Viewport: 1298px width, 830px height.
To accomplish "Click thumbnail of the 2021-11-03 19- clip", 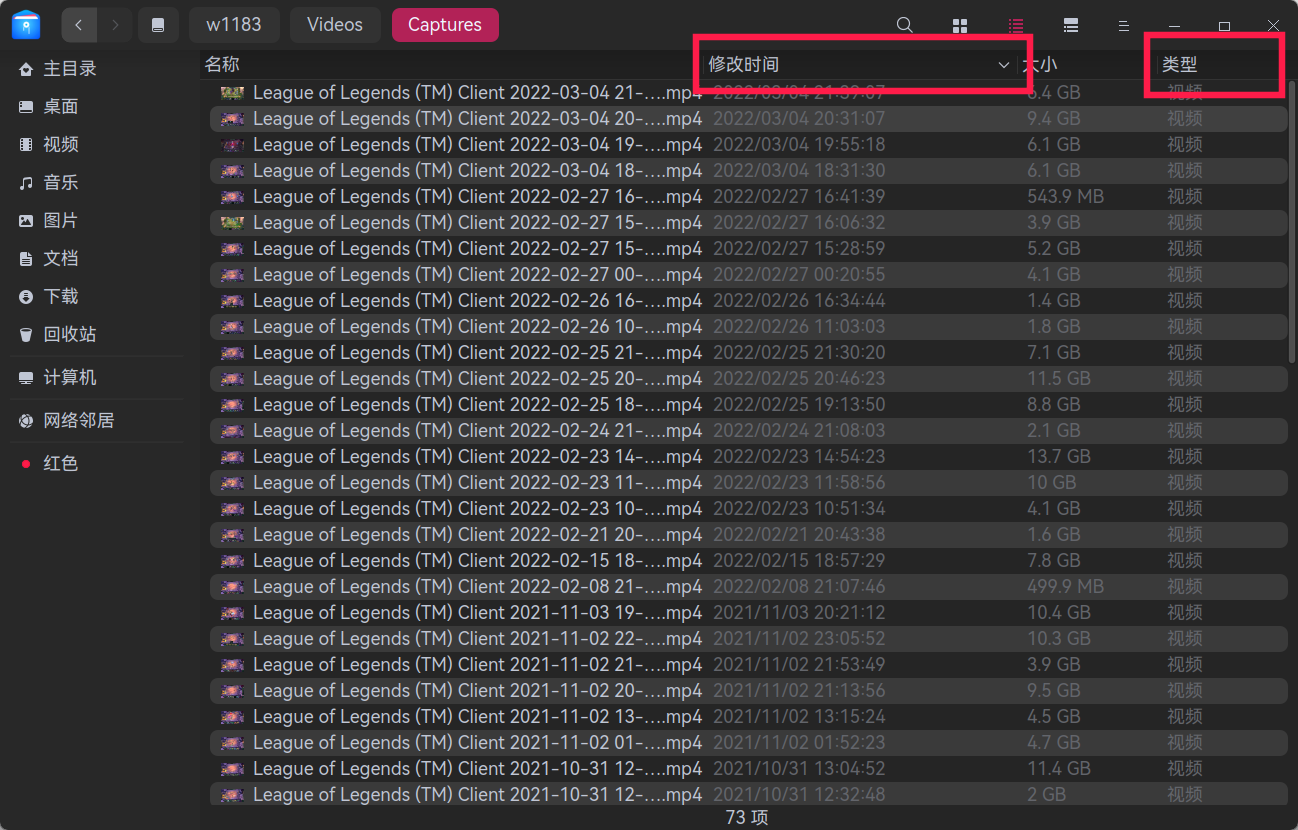I will (x=232, y=613).
